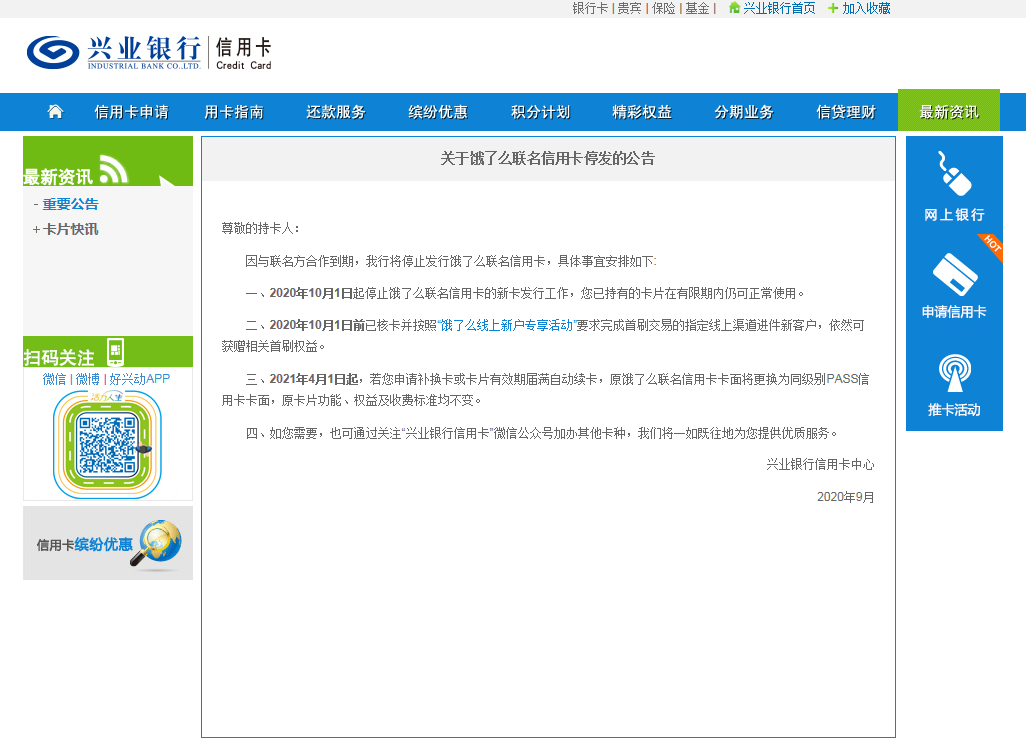Open the QR code image
The width and height of the screenshot is (1026, 742).
click(107, 445)
